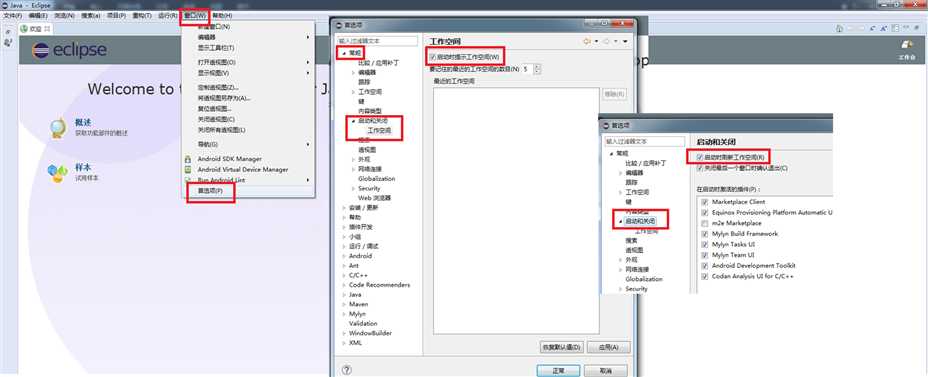
Task: Toggle 启动时刷新工作空间(R) checkbox
Action: pyautogui.click(x=700, y=157)
